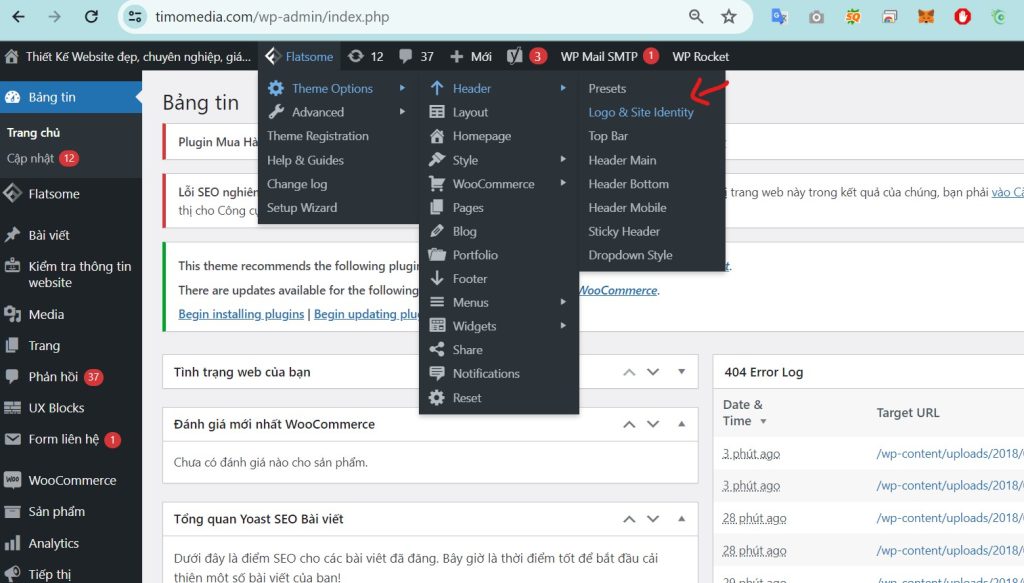Click the Notifications speech icon in submenu
The width and height of the screenshot is (1024, 583).
(437, 373)
